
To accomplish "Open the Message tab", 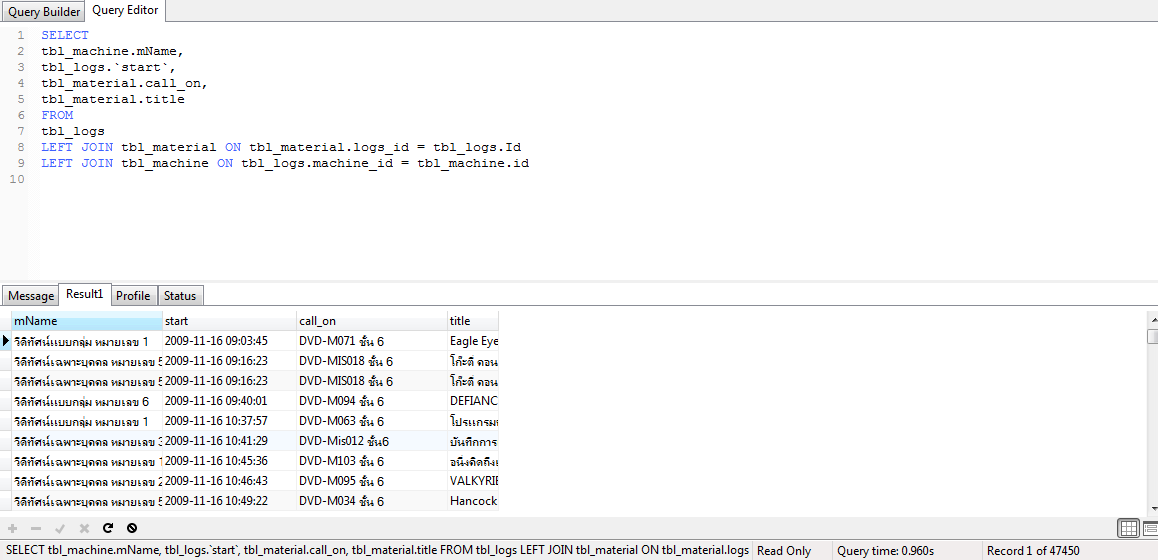I will tap(31, 296).
